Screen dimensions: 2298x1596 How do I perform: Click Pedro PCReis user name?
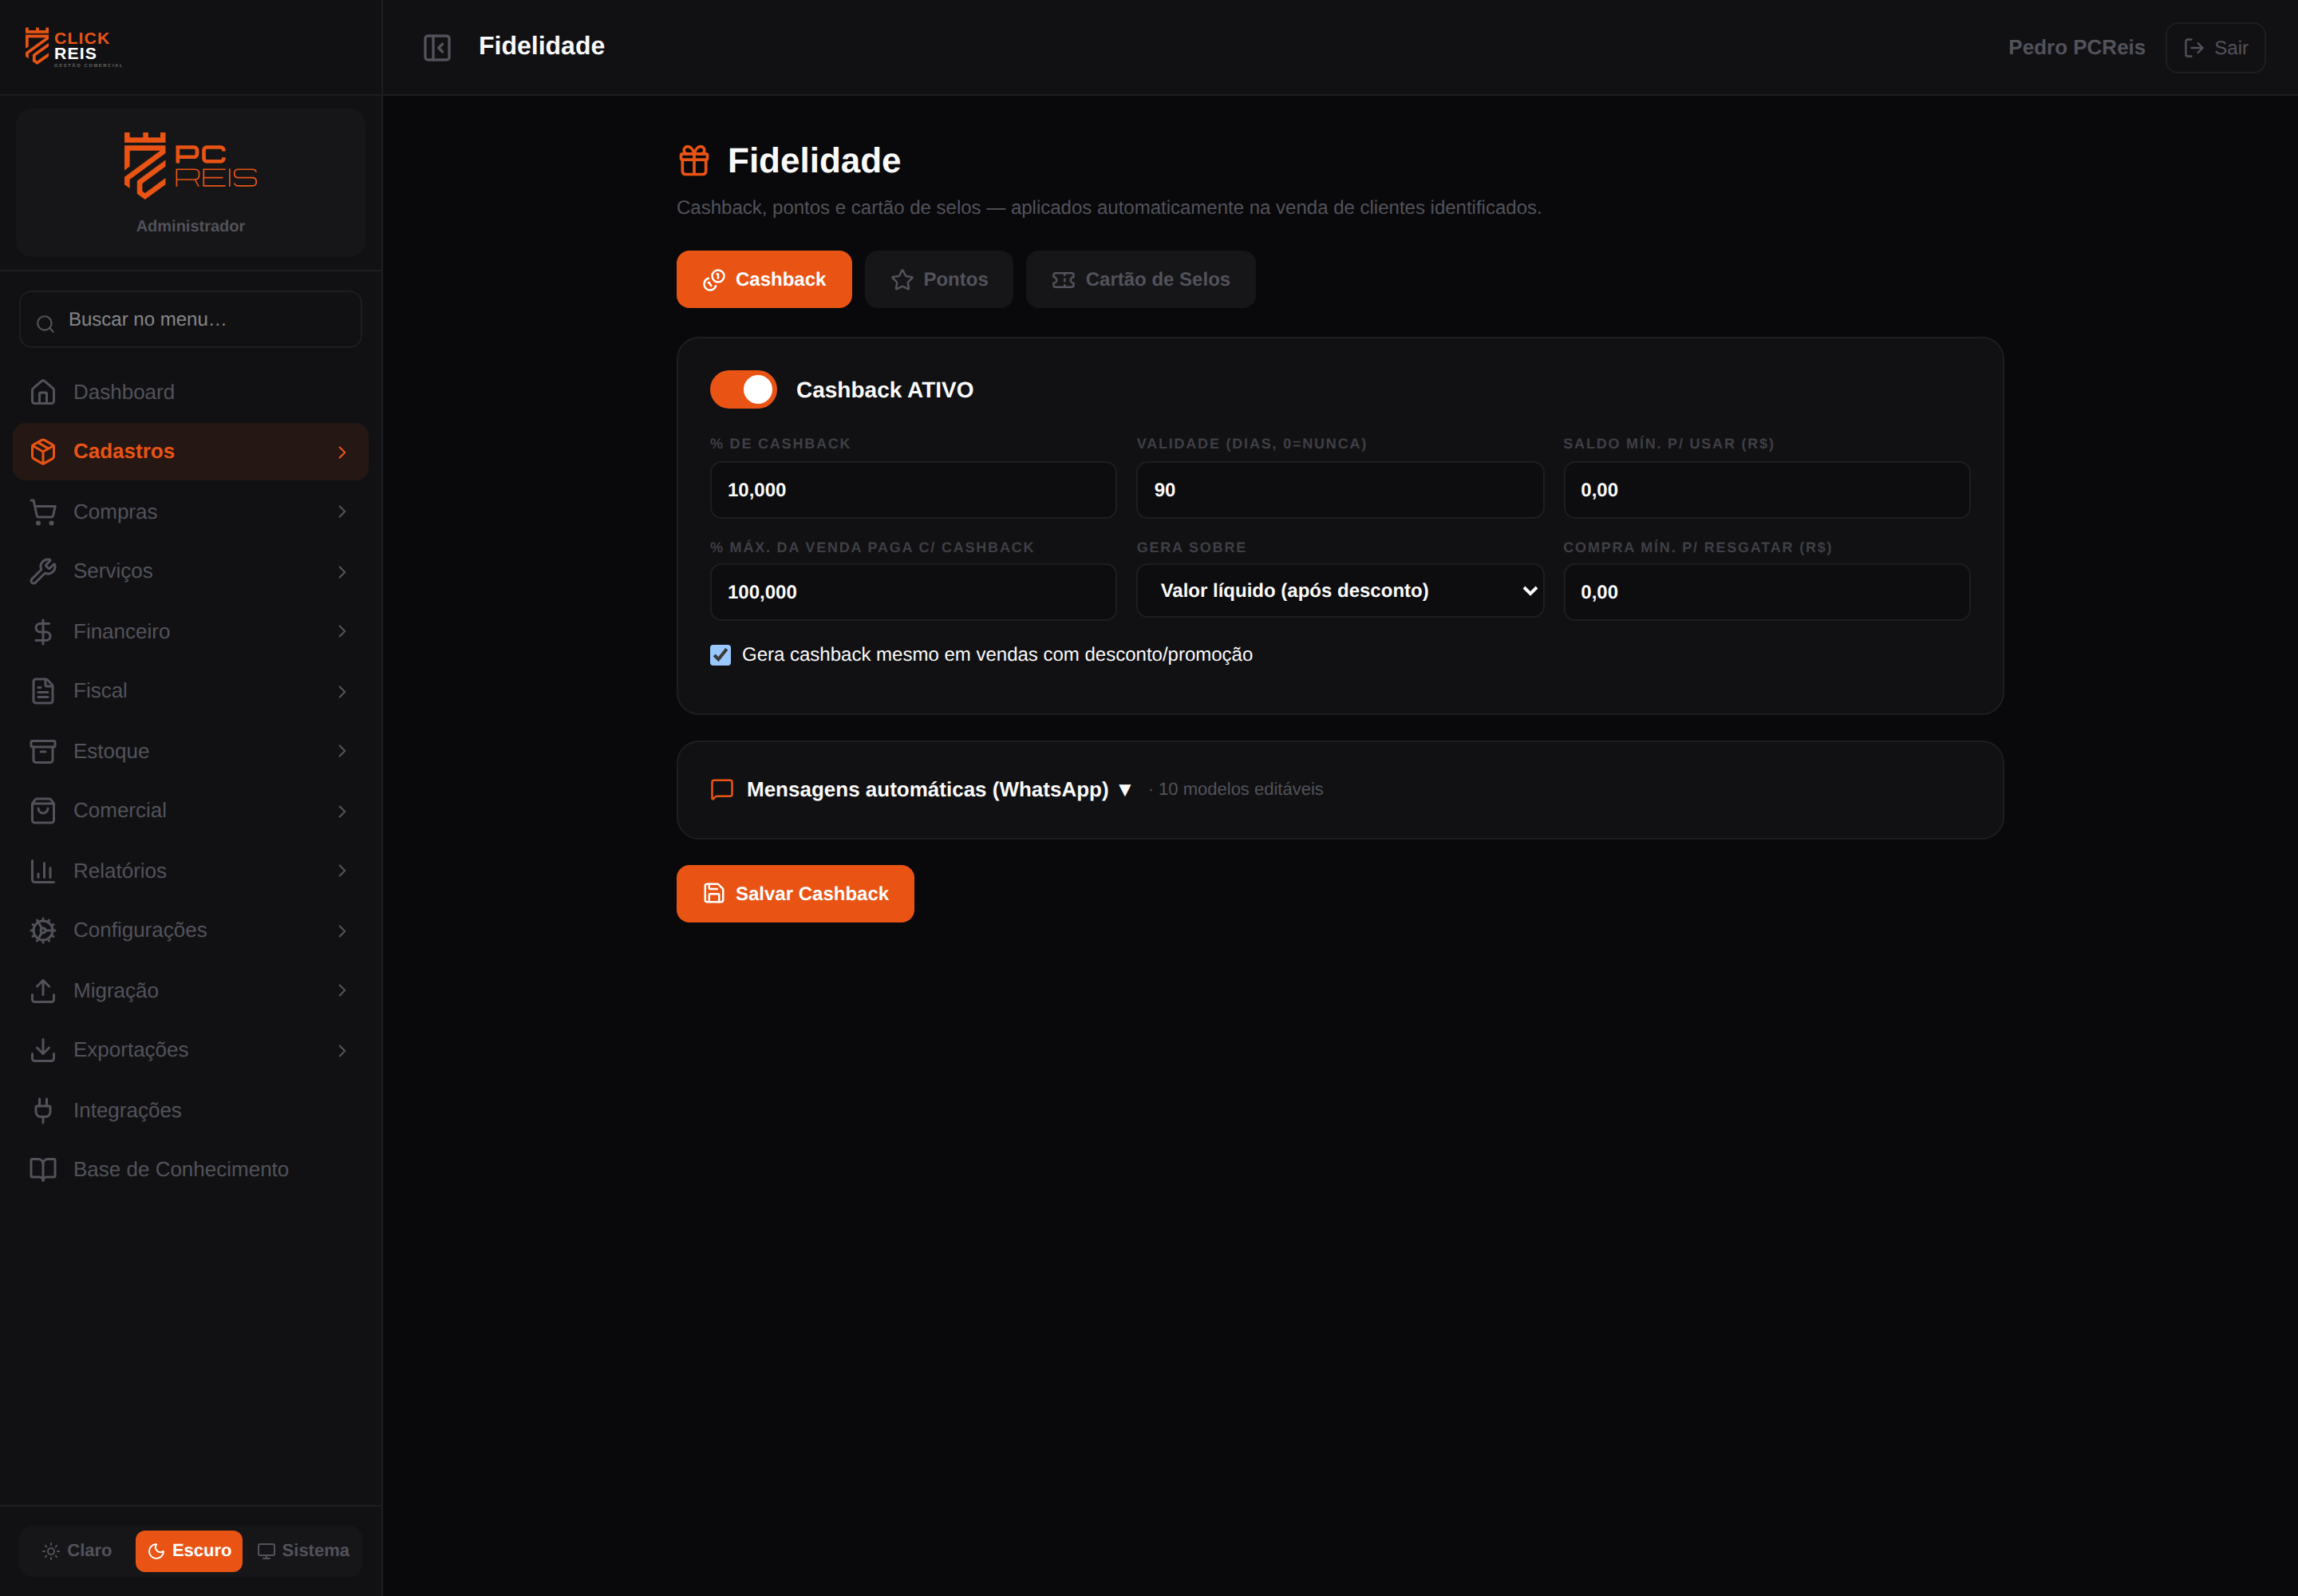pos(2076,47)
